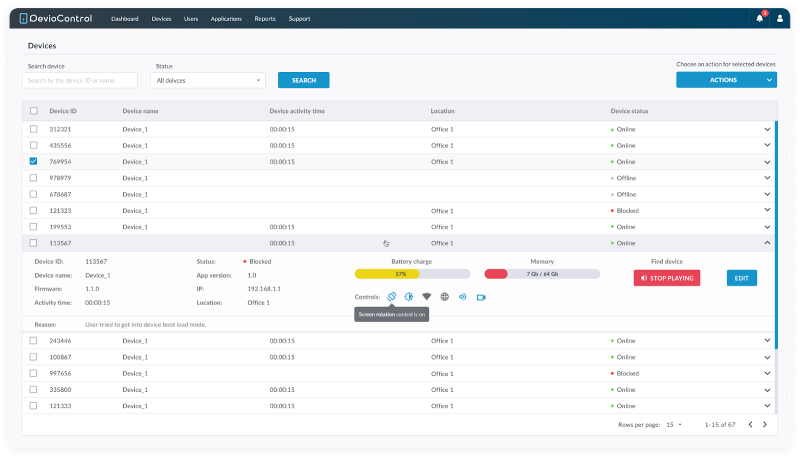The width and height of the screenshot is (800, 459).
Task: Open the Applications menu
Action: (226, 19)
